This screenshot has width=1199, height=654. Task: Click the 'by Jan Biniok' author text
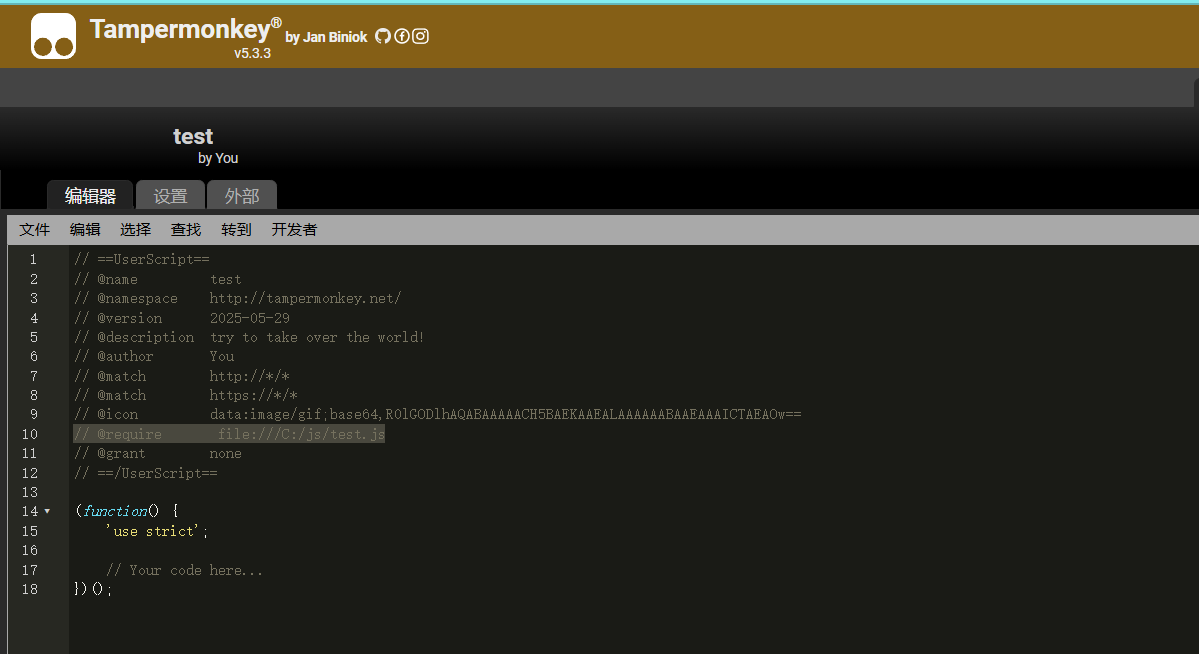327,37
